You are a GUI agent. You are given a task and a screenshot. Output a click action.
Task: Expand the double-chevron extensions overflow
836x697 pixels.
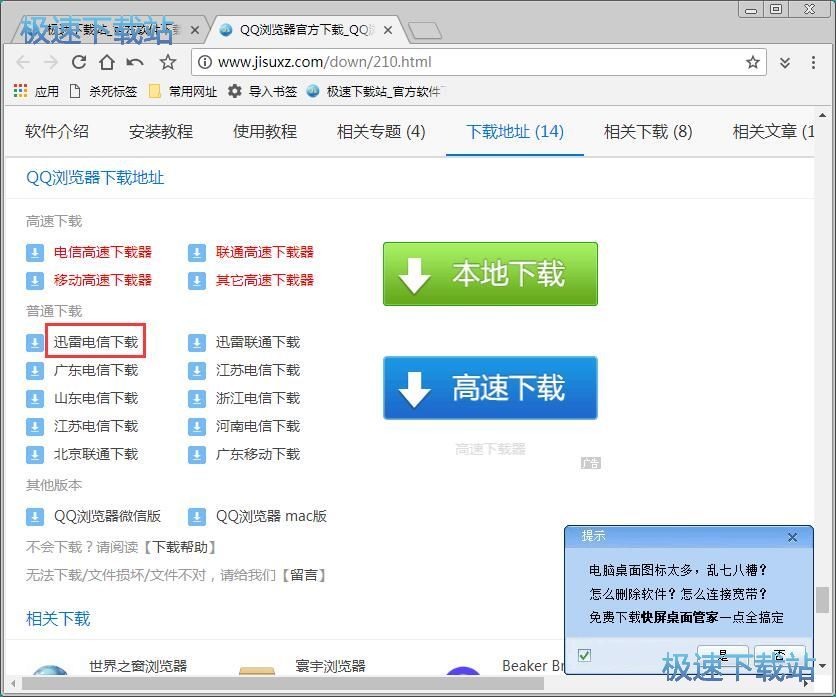[785, 62]
